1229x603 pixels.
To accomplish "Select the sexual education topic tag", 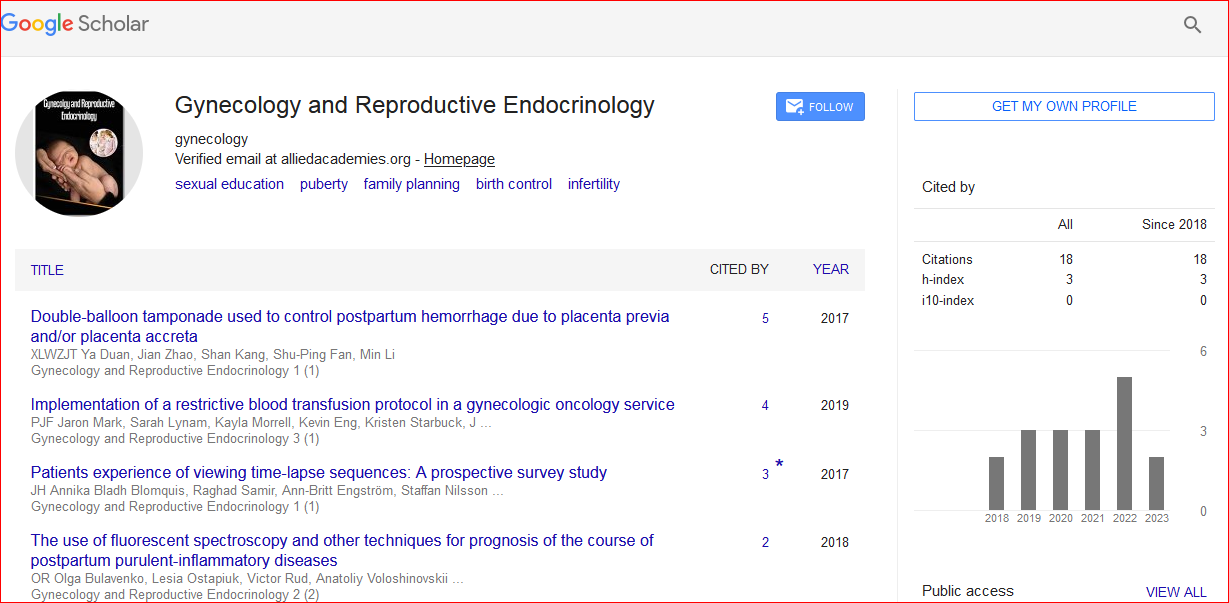I will click(229, 184).
